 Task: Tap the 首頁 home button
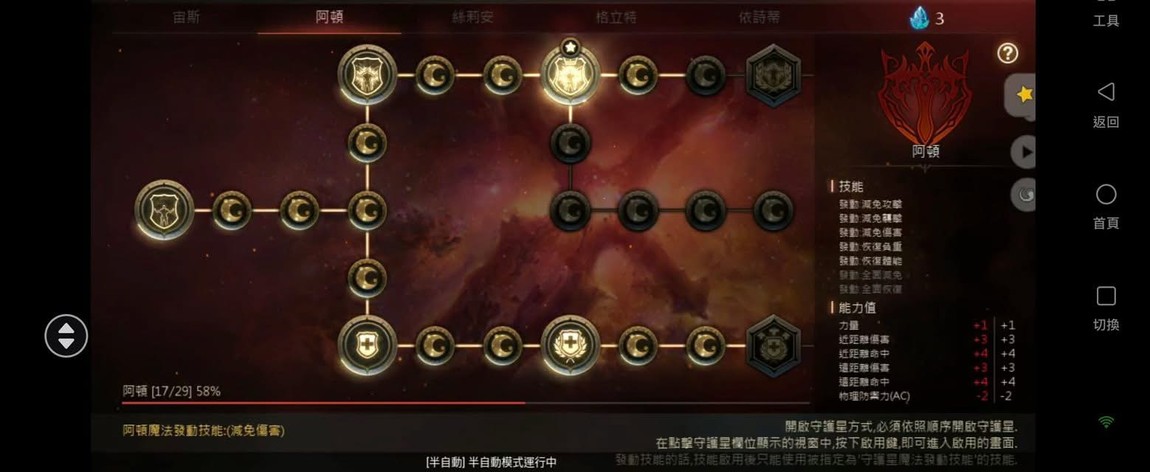point(1106,207)
